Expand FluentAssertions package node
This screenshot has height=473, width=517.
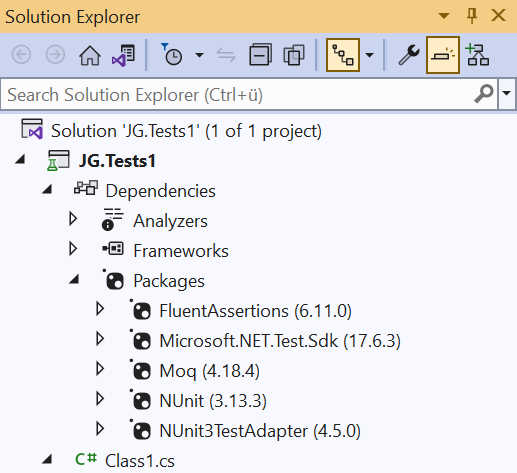[x=99, y=309]
